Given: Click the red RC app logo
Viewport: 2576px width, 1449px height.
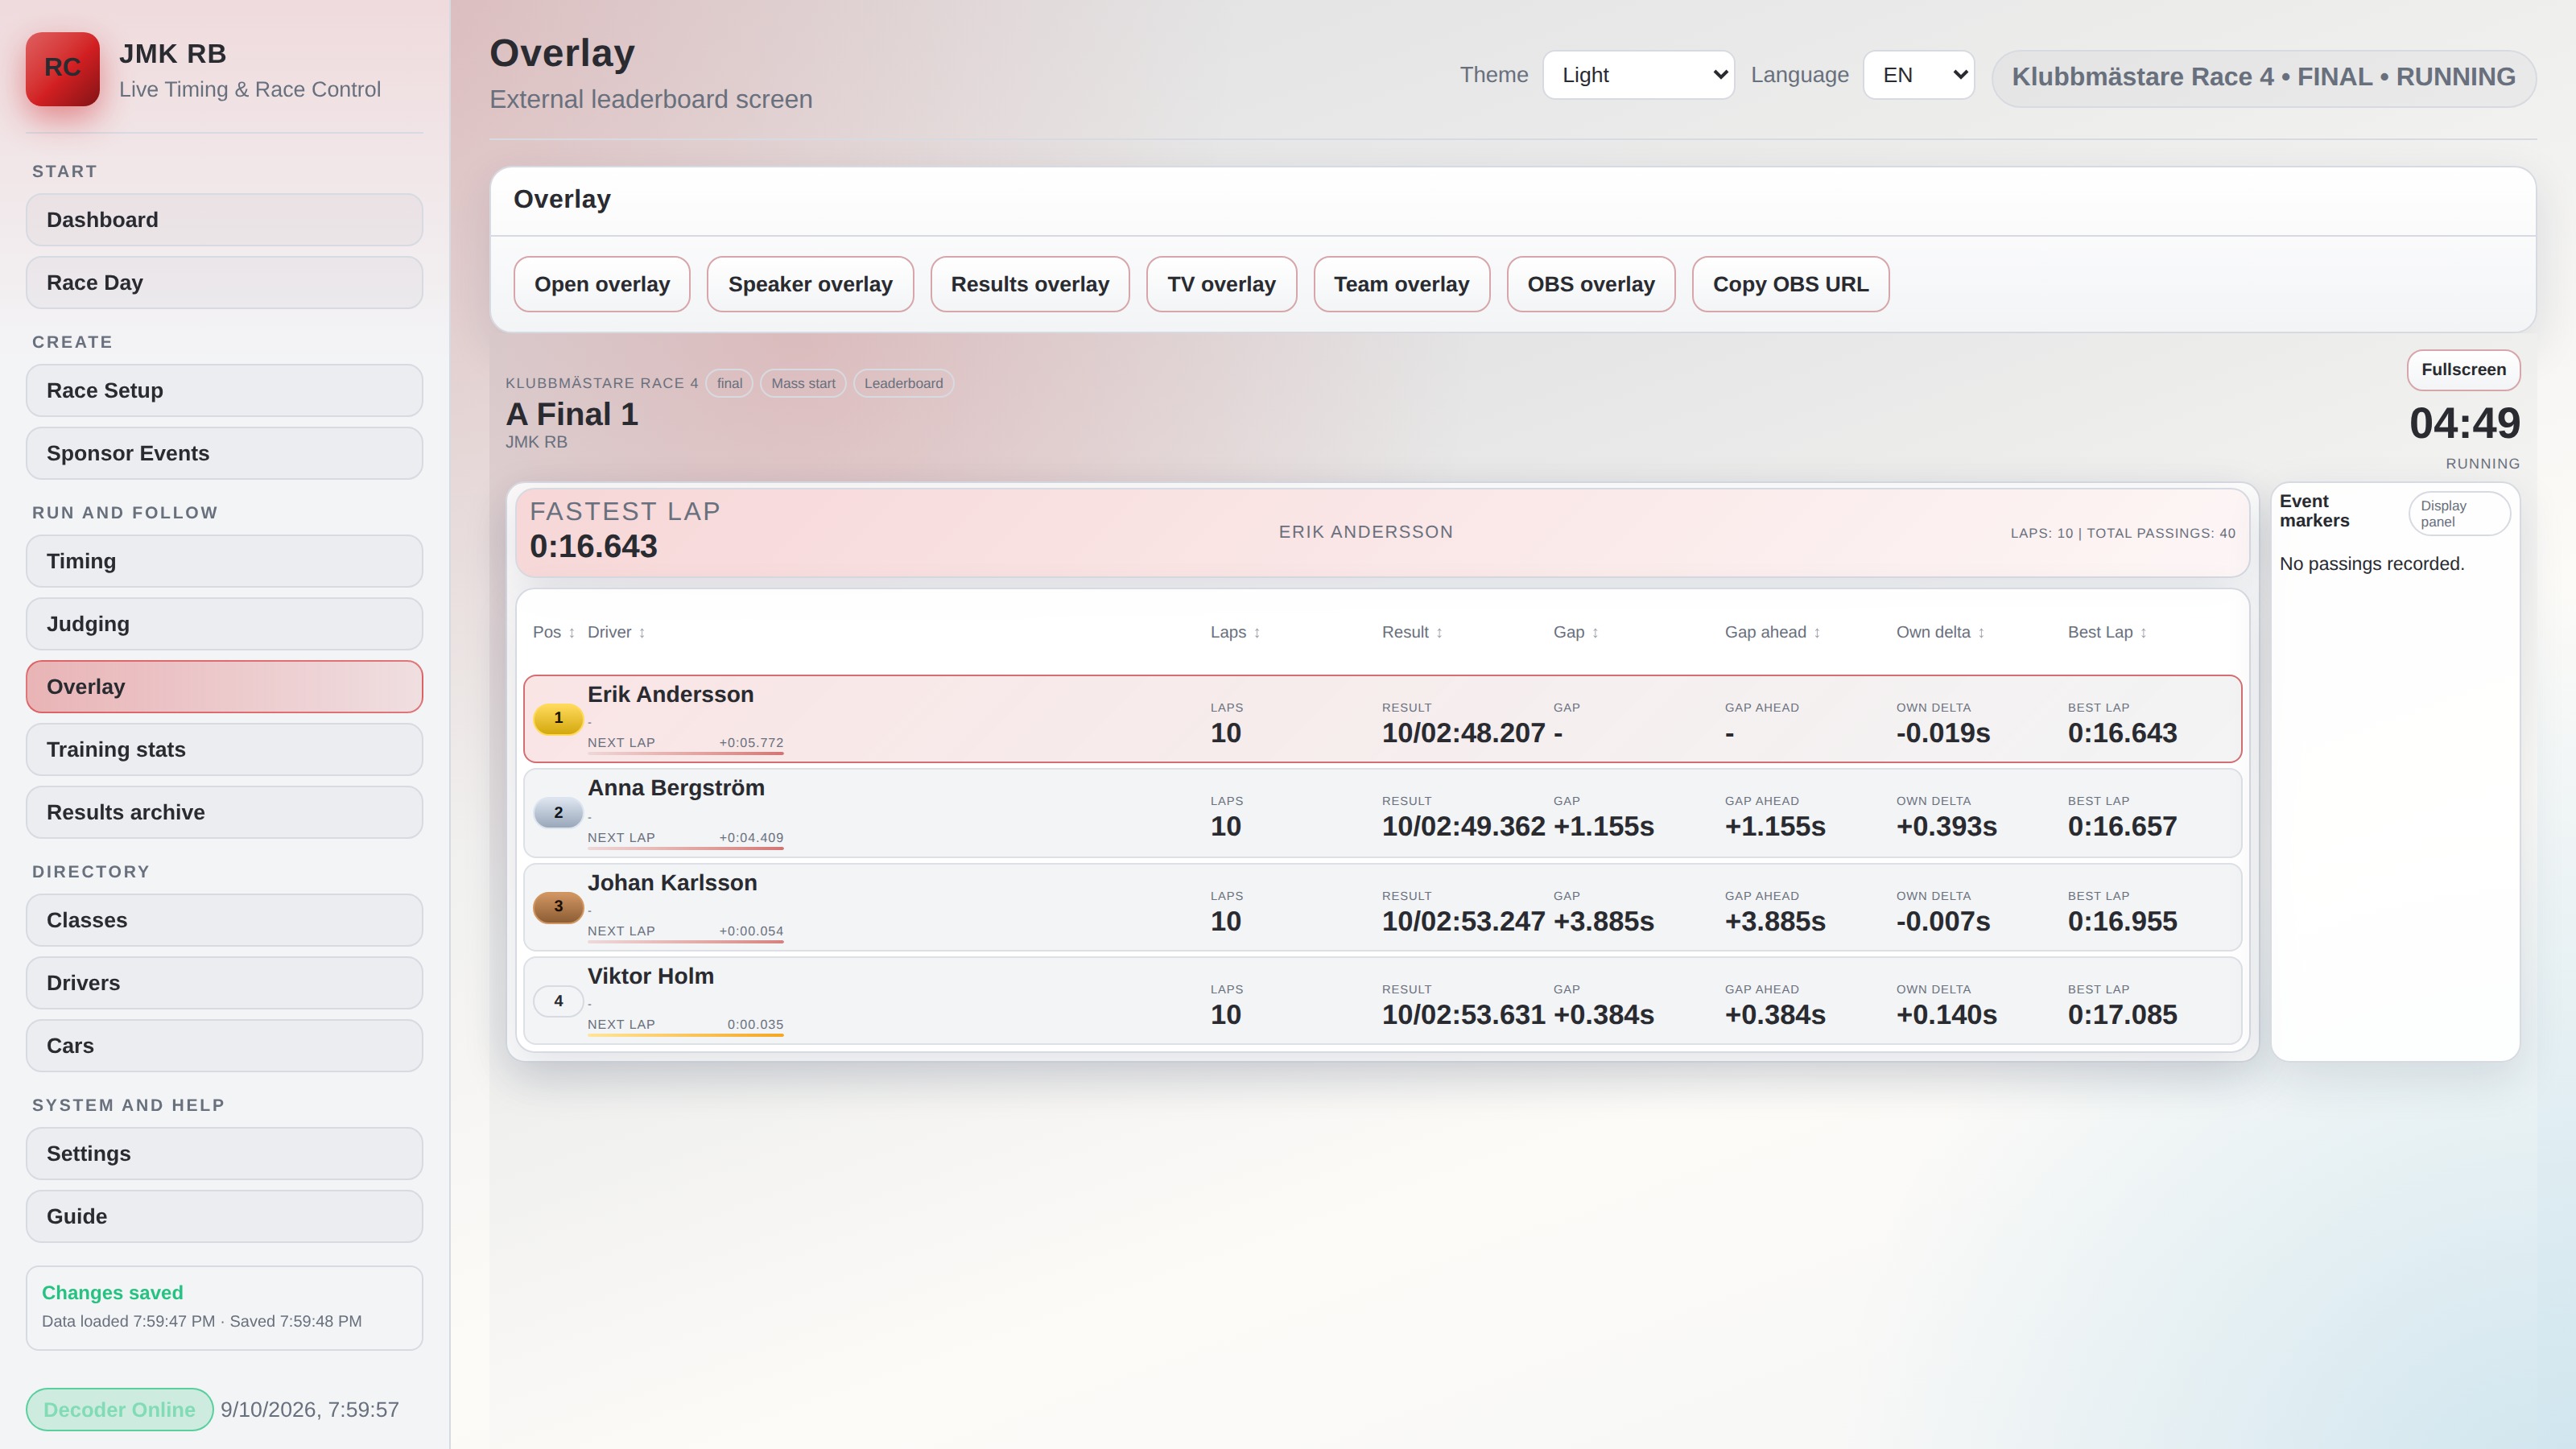Looking at the screenshot, I should coord(62,69).
